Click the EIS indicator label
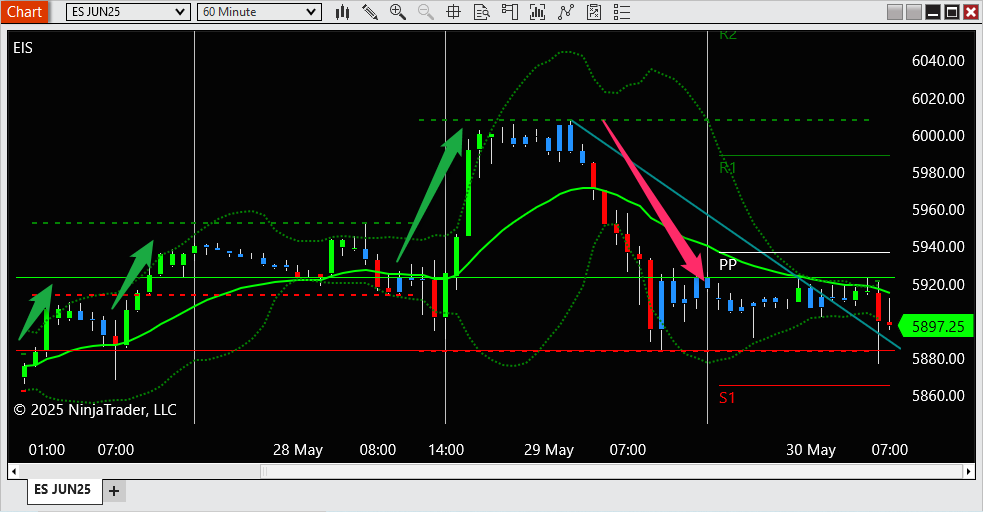This screenshot has width=983, height=512. pos(23,48)
